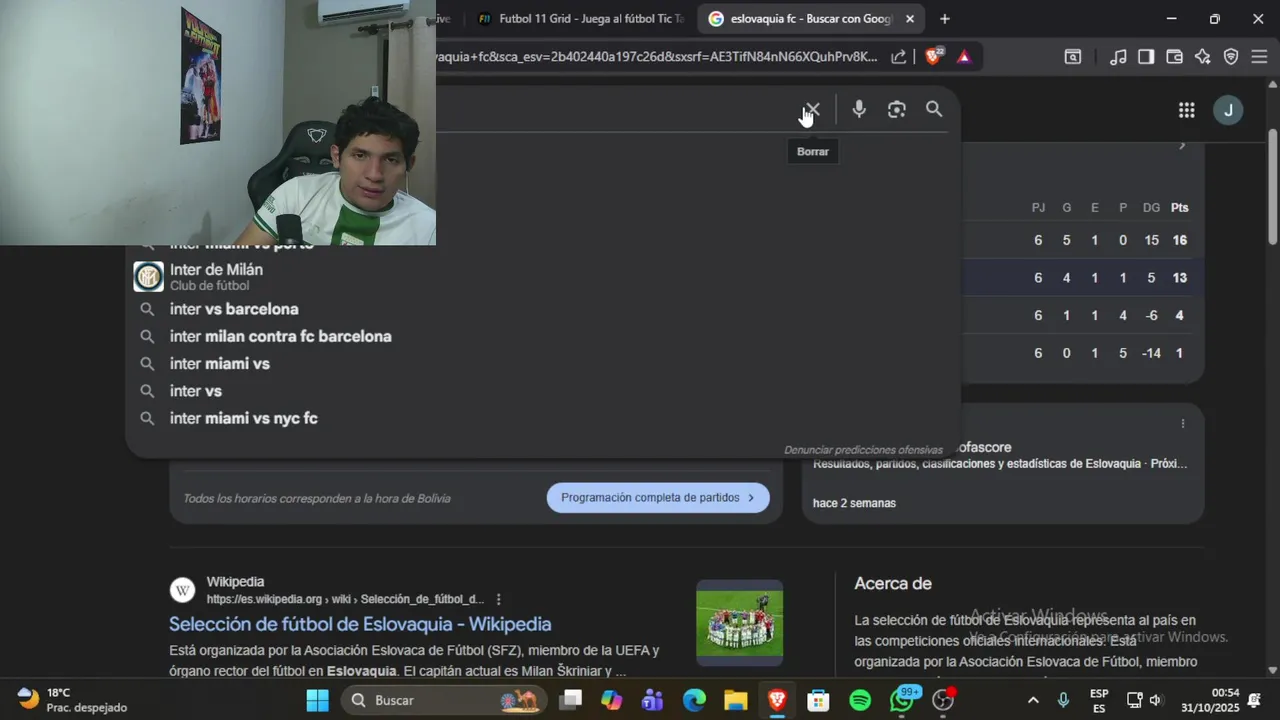Open the Brave Wallet icon
The height and width of the screenshot is (720, 1280).
click(x=1174, y=57)
